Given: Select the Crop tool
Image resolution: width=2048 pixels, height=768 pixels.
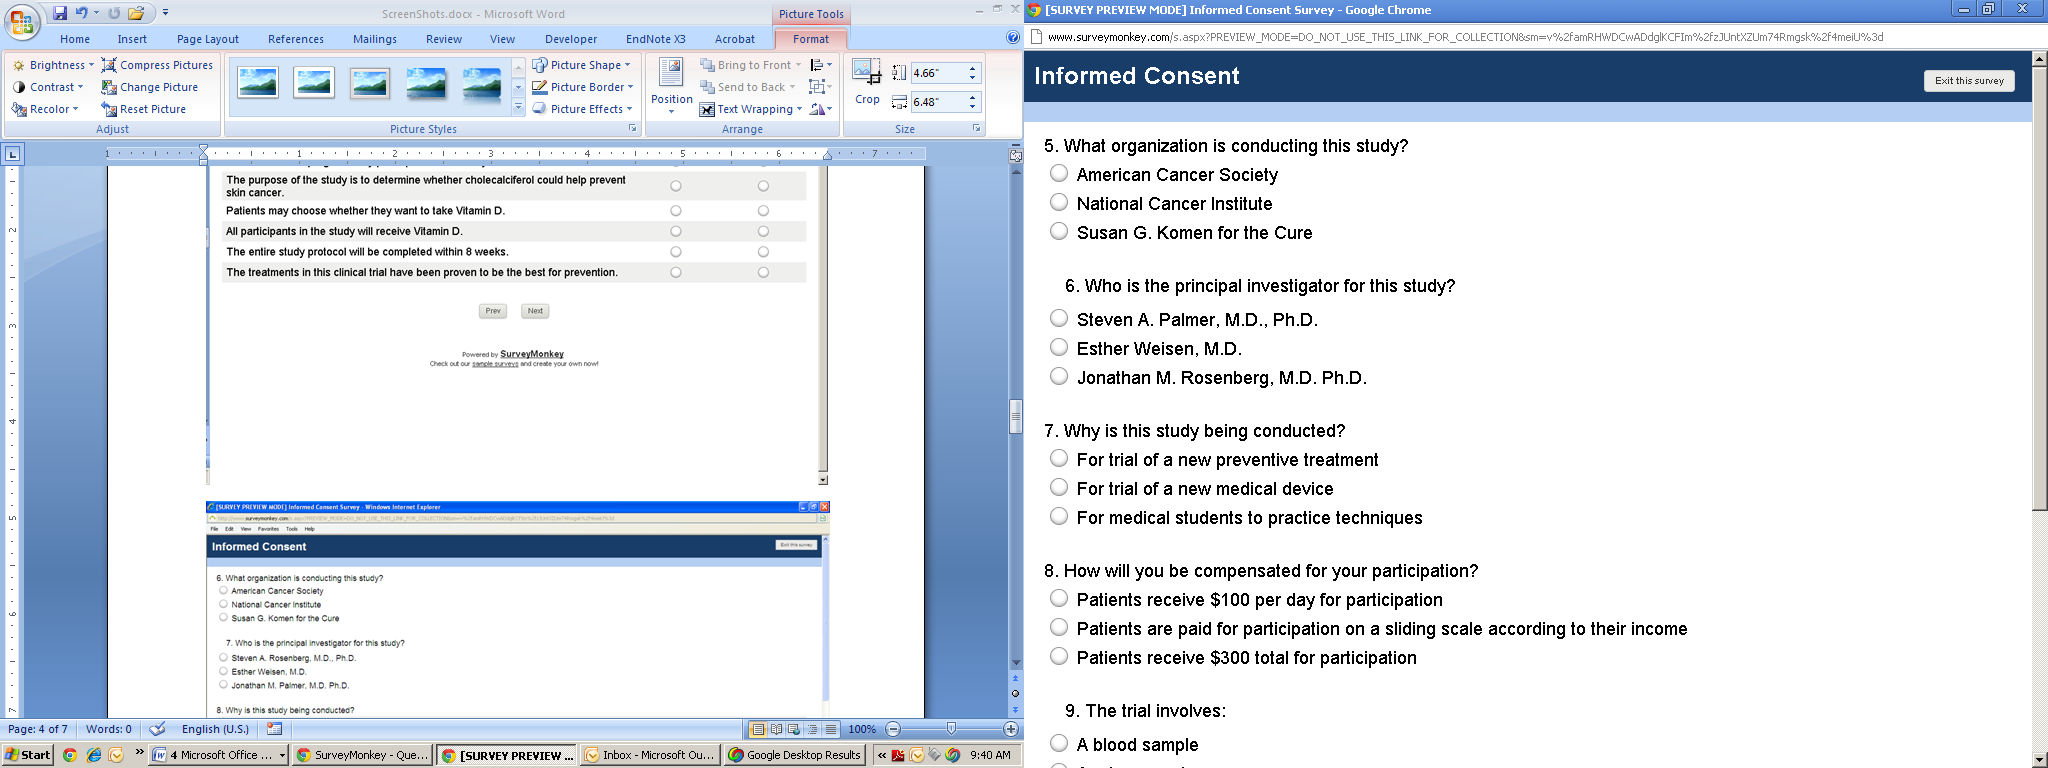Looking at the screenshot, I should pyautogui.click(x=867, y=81).
